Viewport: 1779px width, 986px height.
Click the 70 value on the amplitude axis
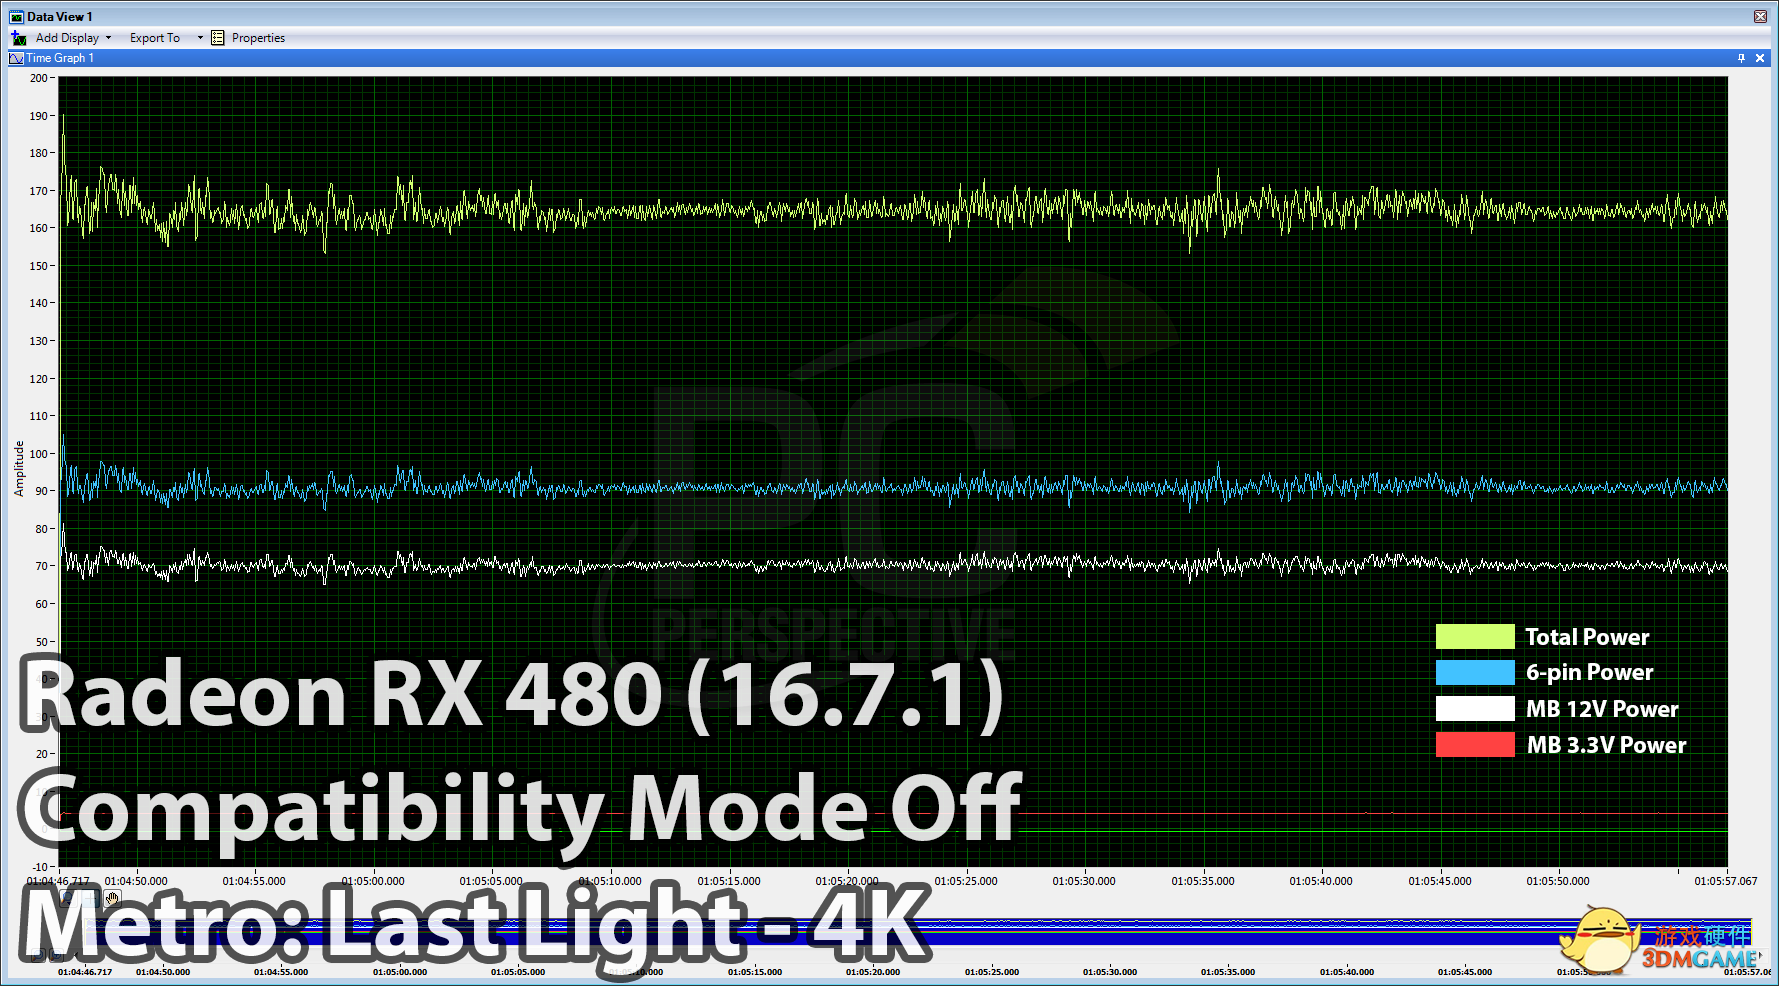tap(41, 566)
